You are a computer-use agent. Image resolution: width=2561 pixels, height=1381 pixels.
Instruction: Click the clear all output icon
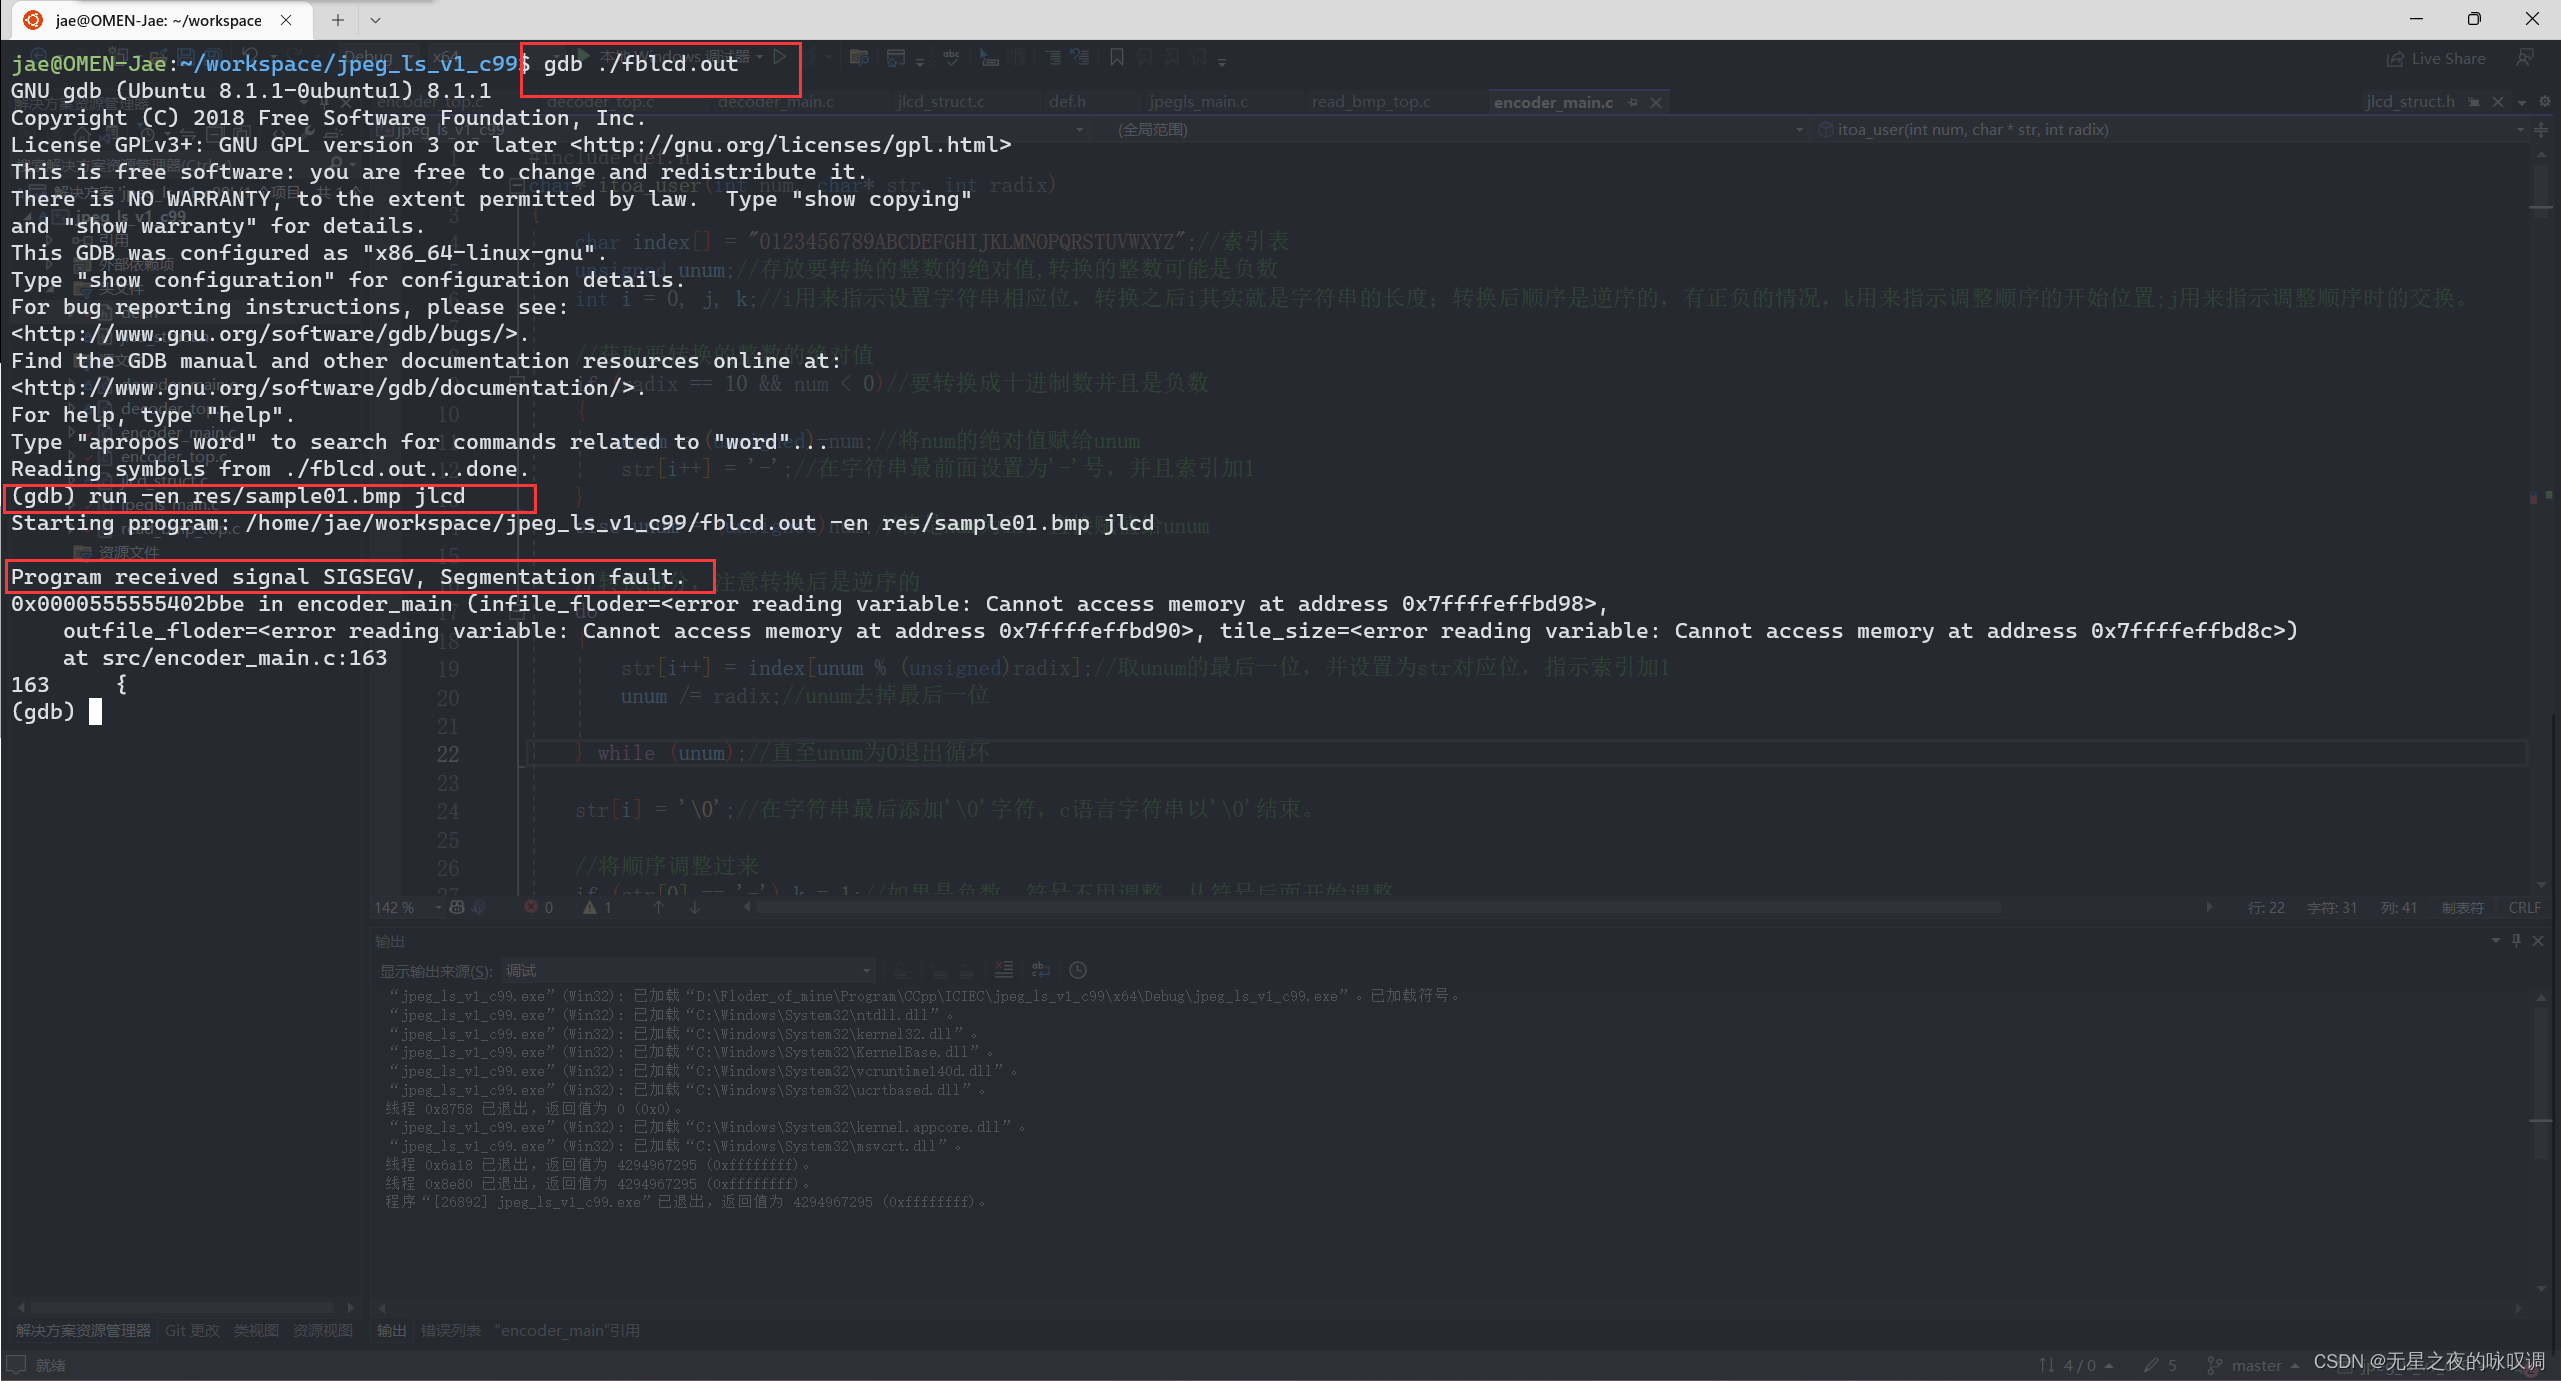tap(1004, 970)
